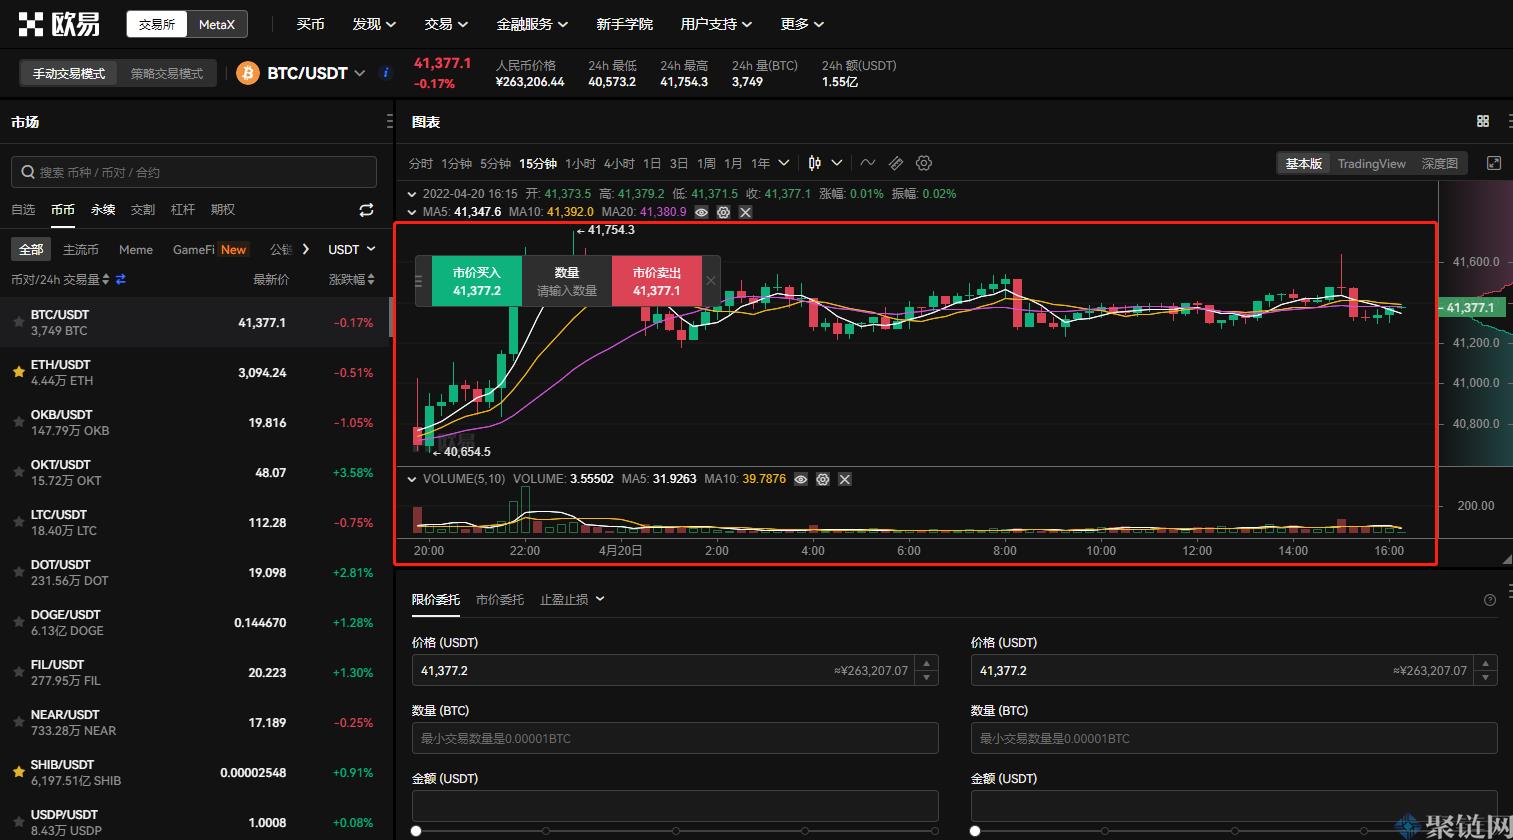Select the candlestick chart type icon
The height and width of the screenshot is (840, 1513).
click(816, 162)
